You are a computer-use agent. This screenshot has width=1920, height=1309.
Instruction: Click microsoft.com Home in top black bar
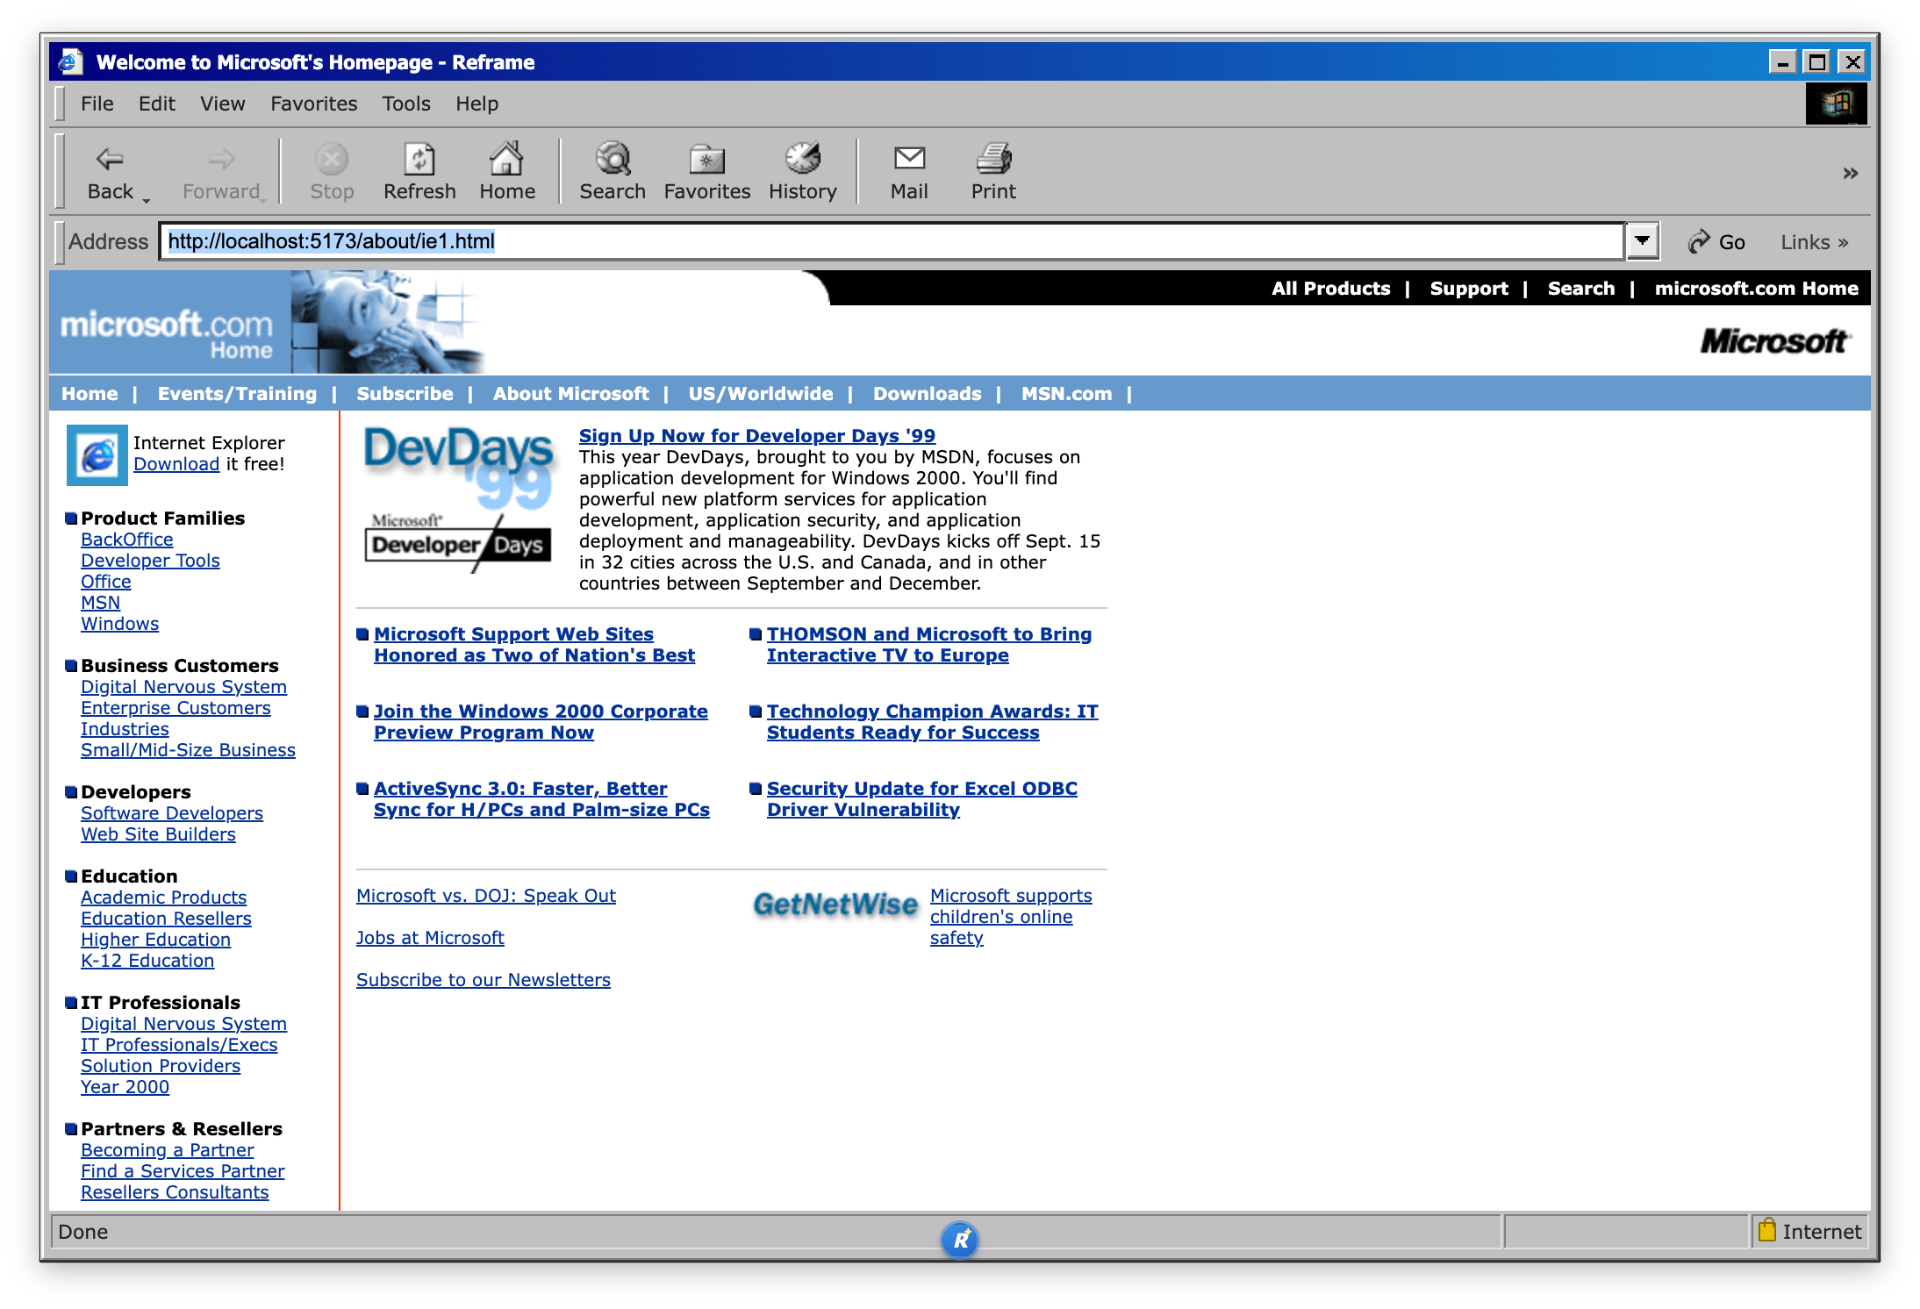pos(1756,289)
